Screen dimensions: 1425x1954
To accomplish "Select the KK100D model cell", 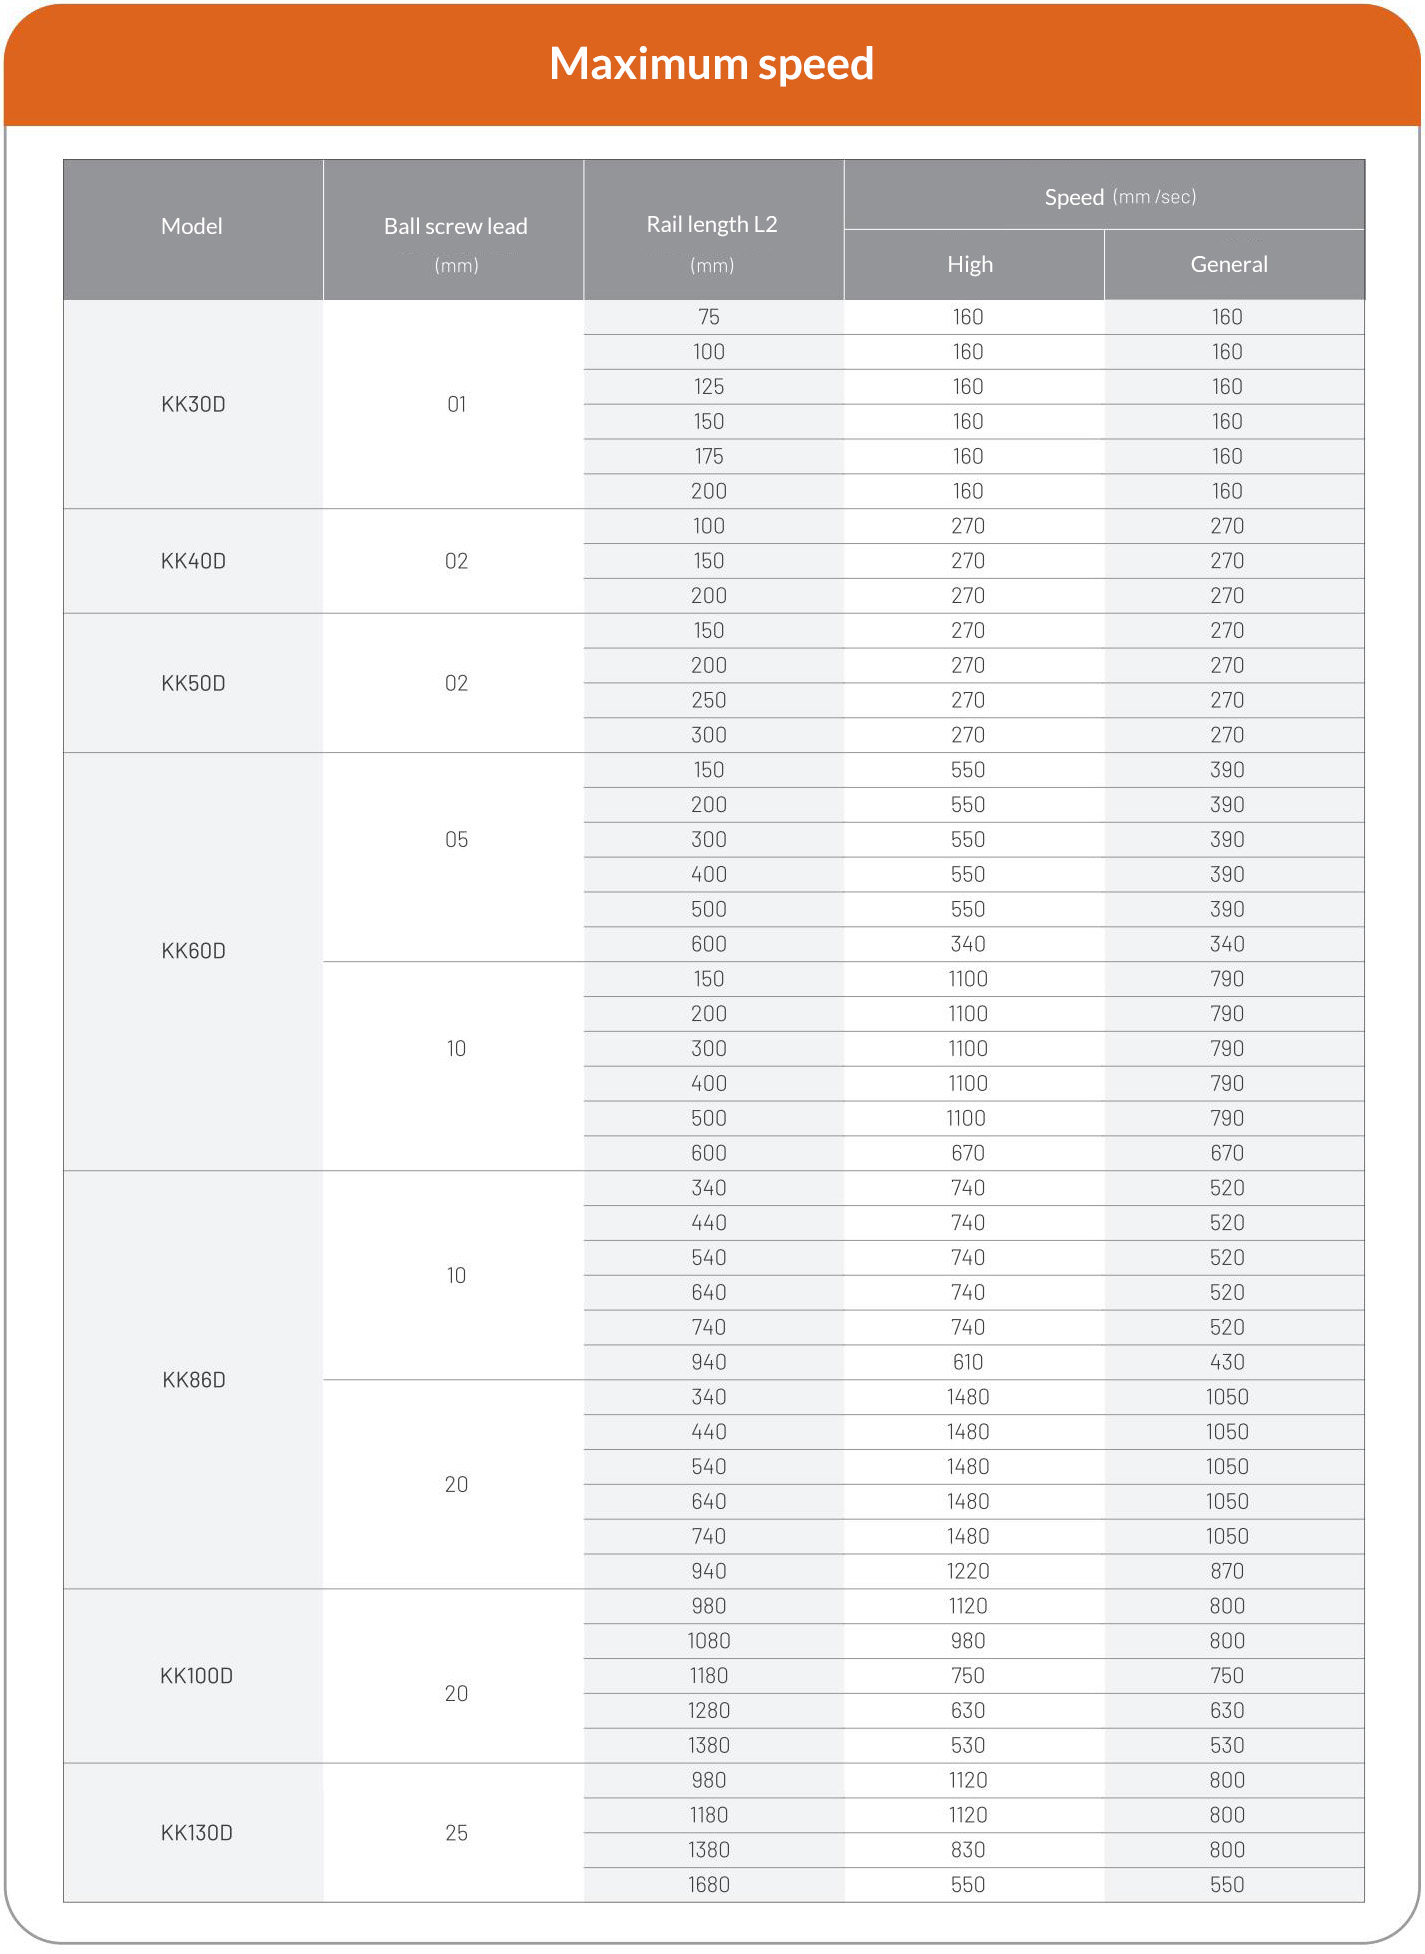I will coord(196,1676).
